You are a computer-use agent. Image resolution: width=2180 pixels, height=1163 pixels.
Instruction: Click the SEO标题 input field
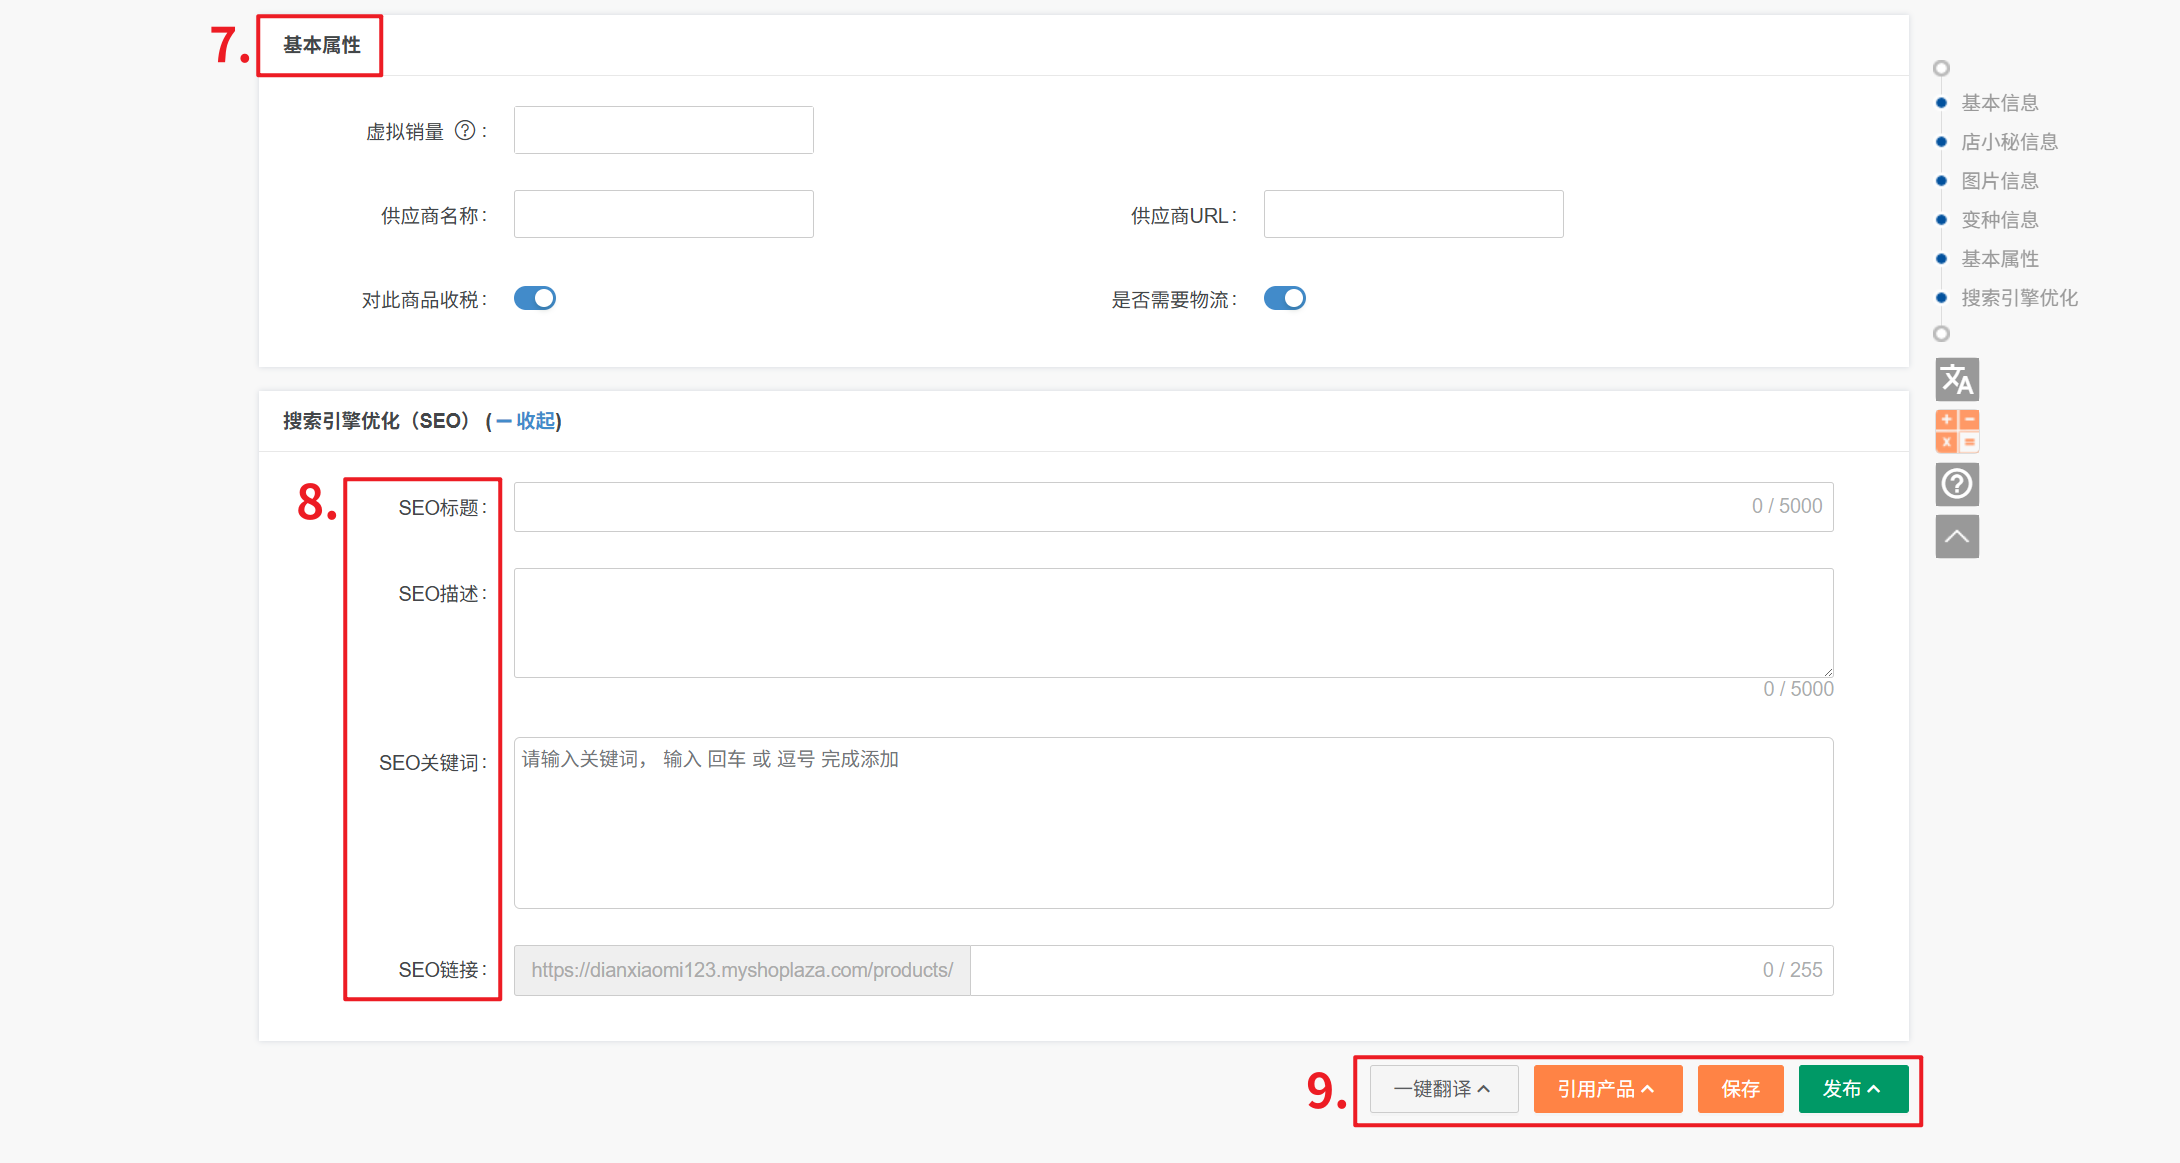[1130, 507]
